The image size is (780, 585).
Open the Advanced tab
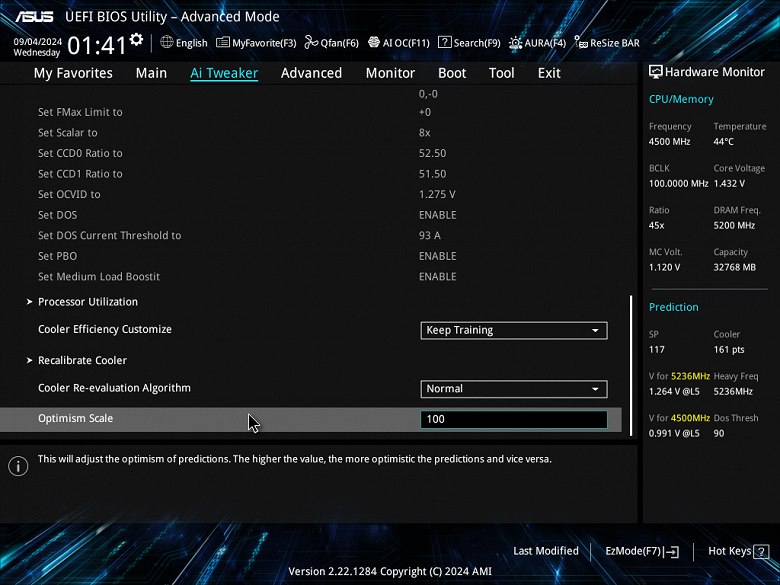point(311,73)
